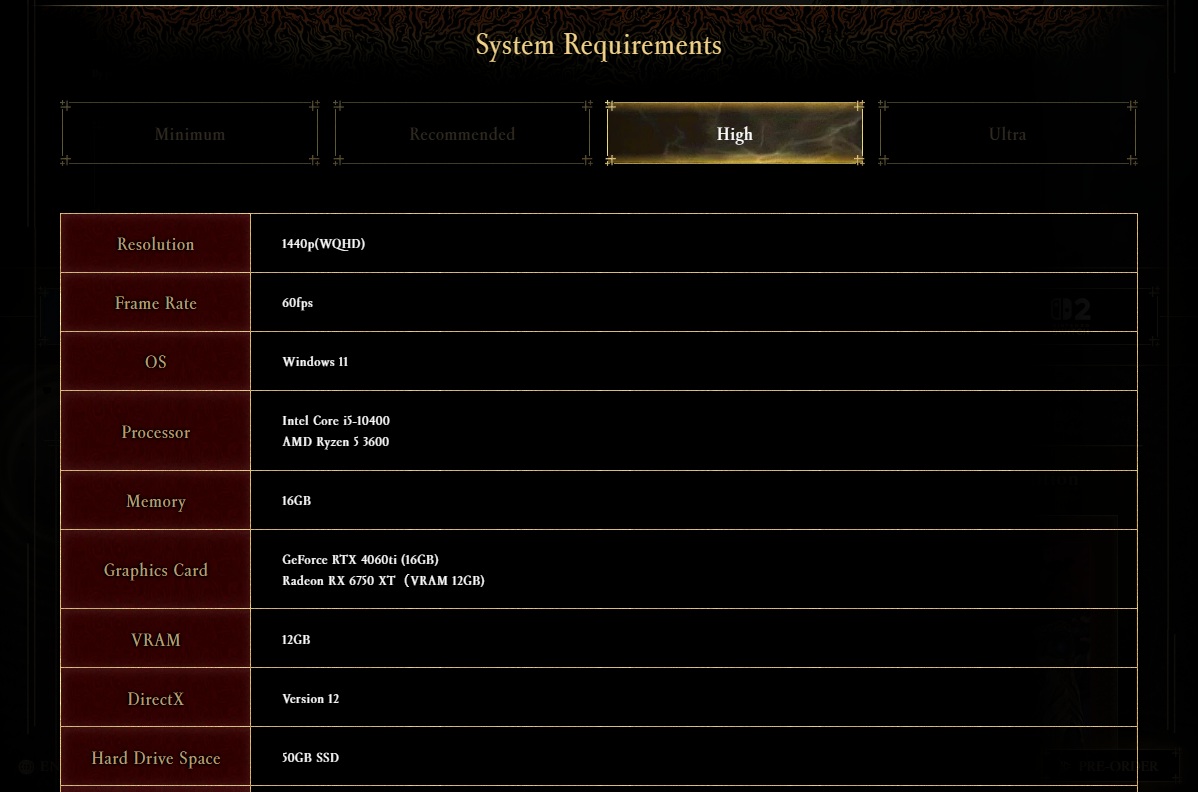Select the Version 12 value
Screen dimensions: 1198x792
[310, 698]
